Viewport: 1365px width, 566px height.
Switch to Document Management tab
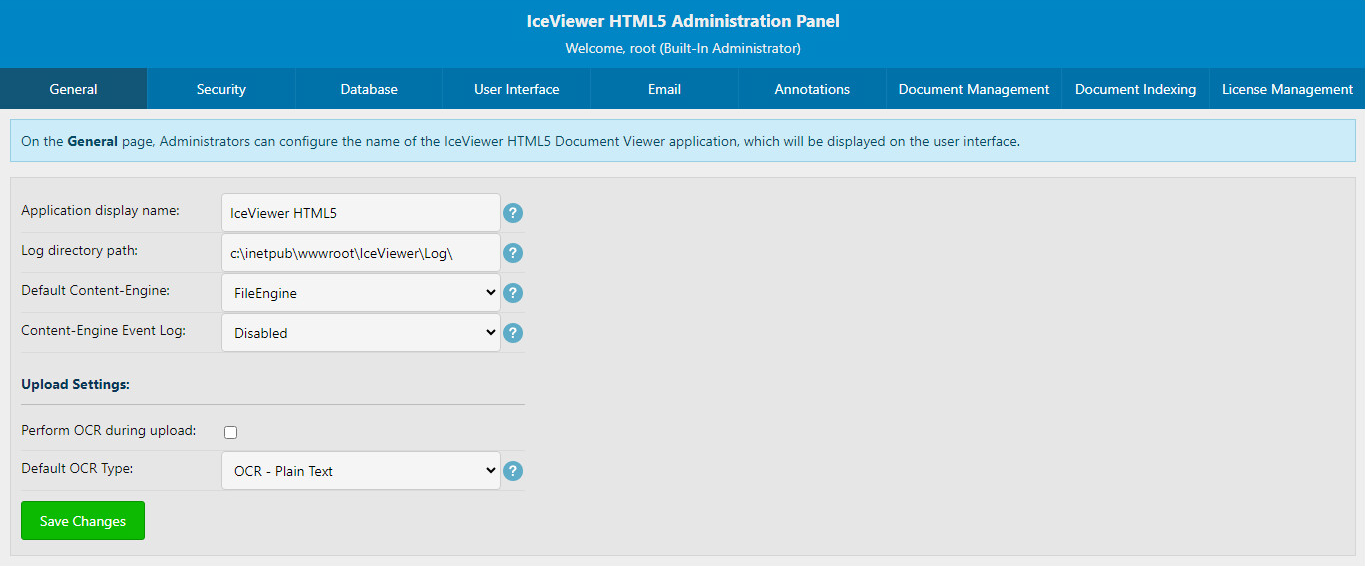tap(974, 89)
